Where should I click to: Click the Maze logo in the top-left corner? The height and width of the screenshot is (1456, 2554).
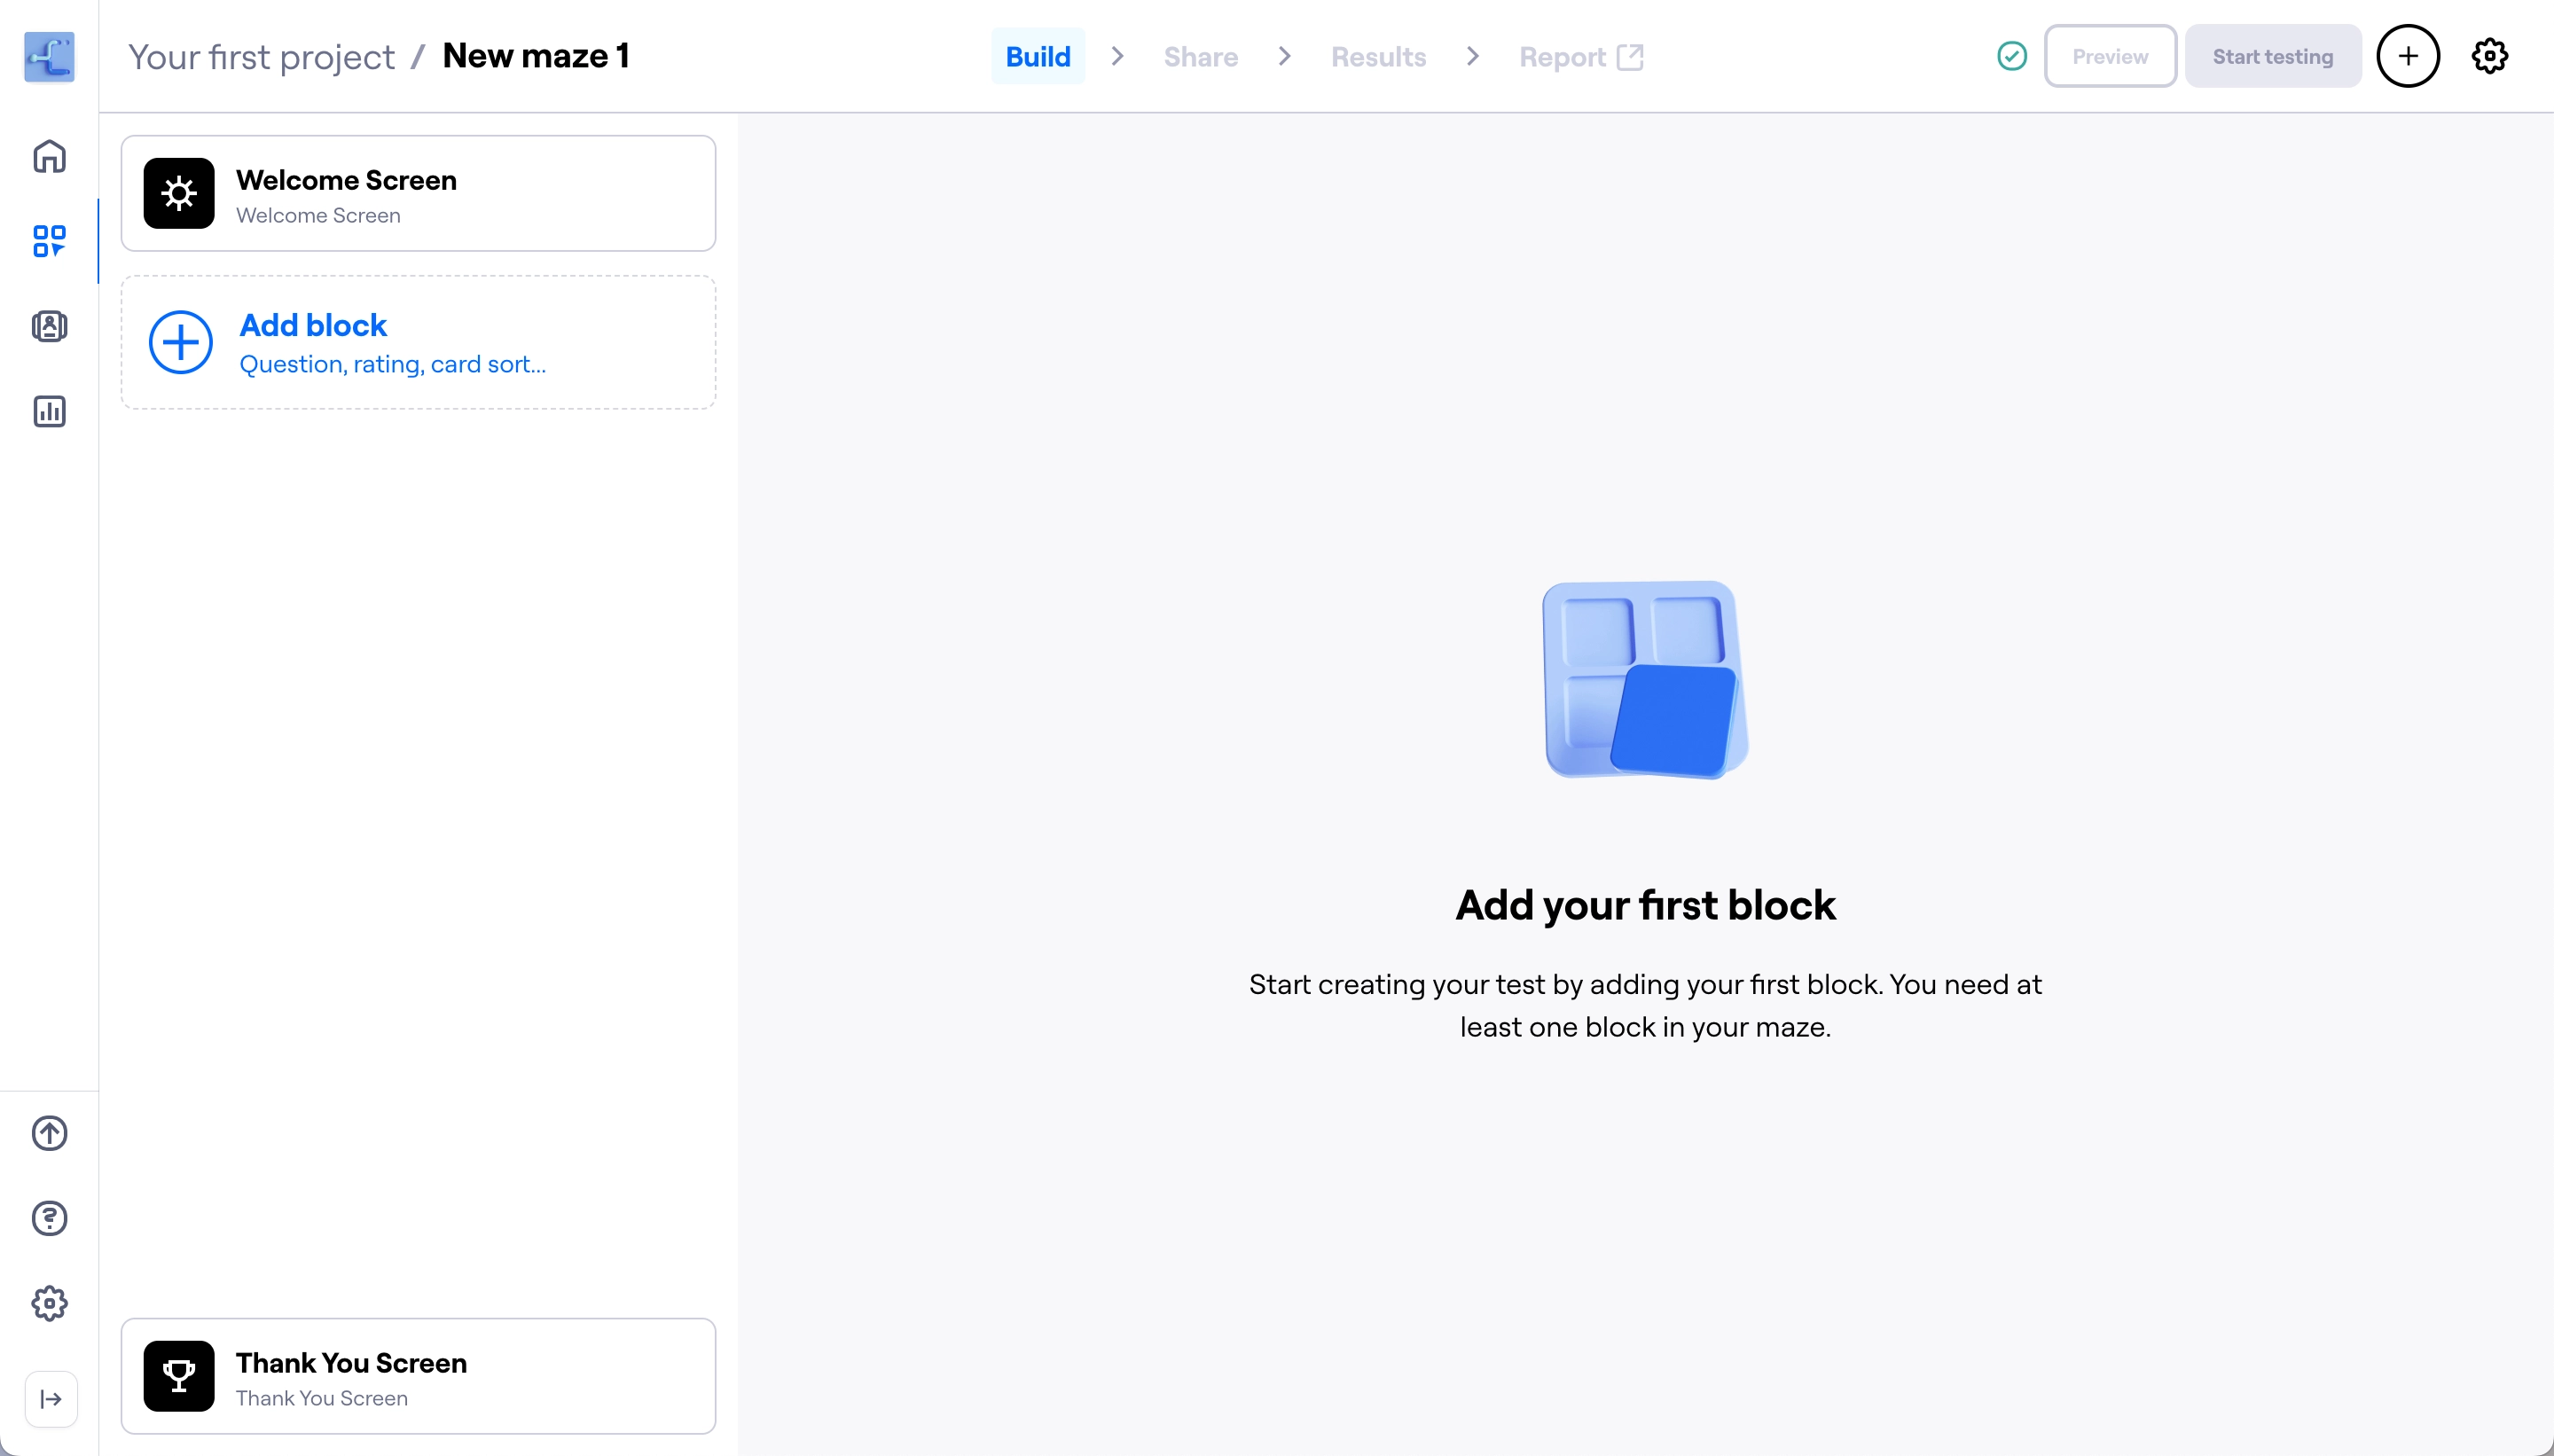coord(49,56)
